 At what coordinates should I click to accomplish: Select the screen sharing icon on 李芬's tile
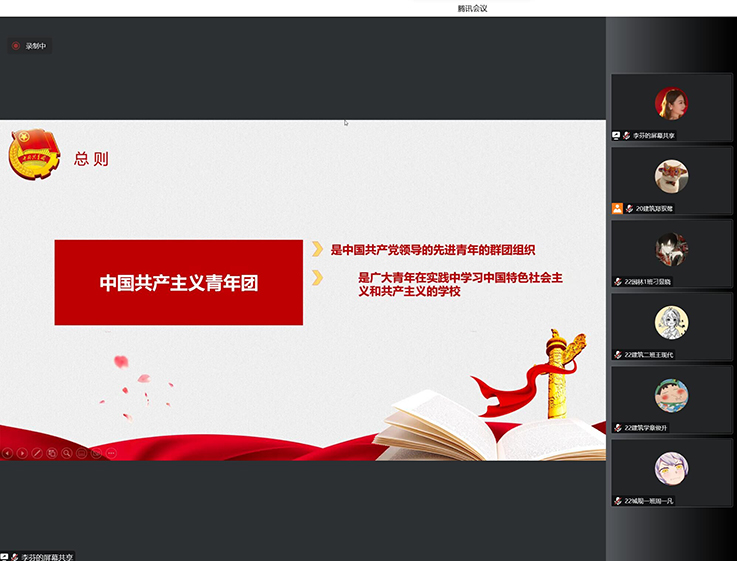point(616,135)
